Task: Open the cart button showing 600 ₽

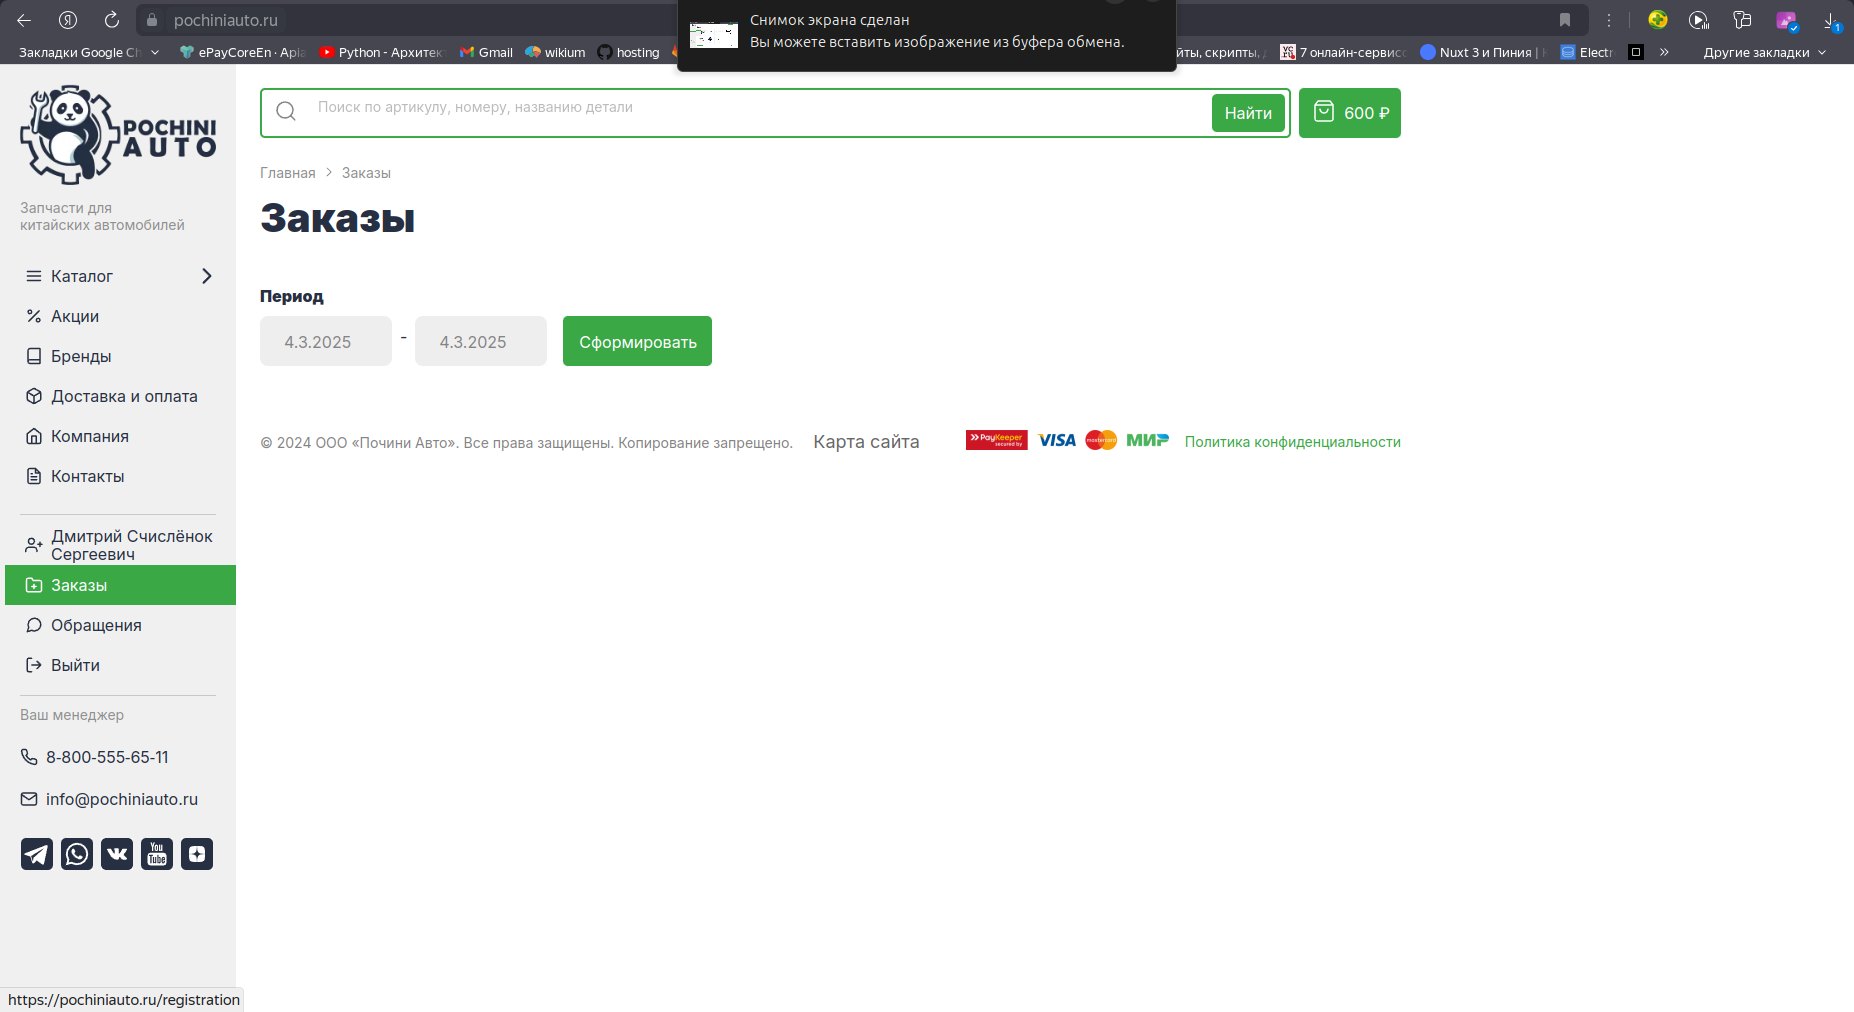Action: [x=1350, y=113]
